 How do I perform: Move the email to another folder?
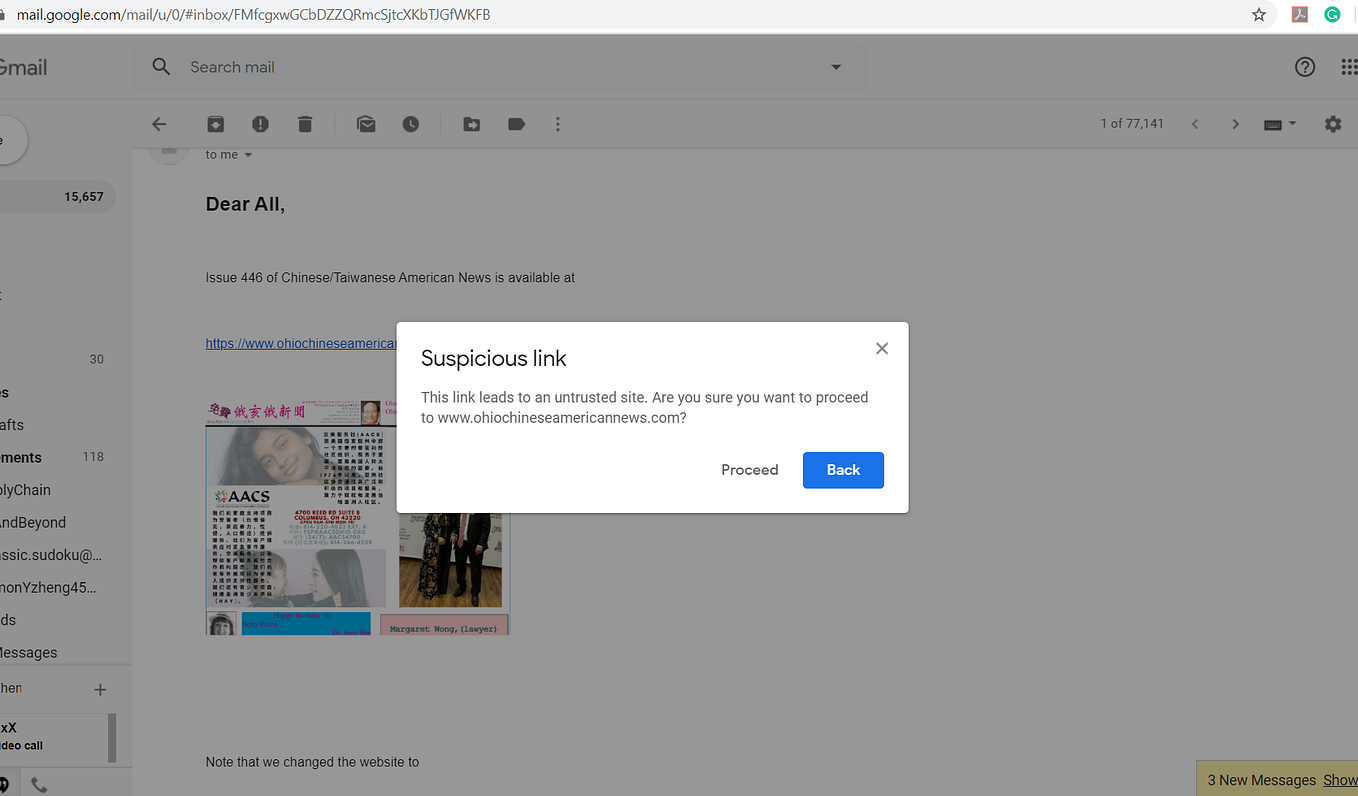click(471, 124)
